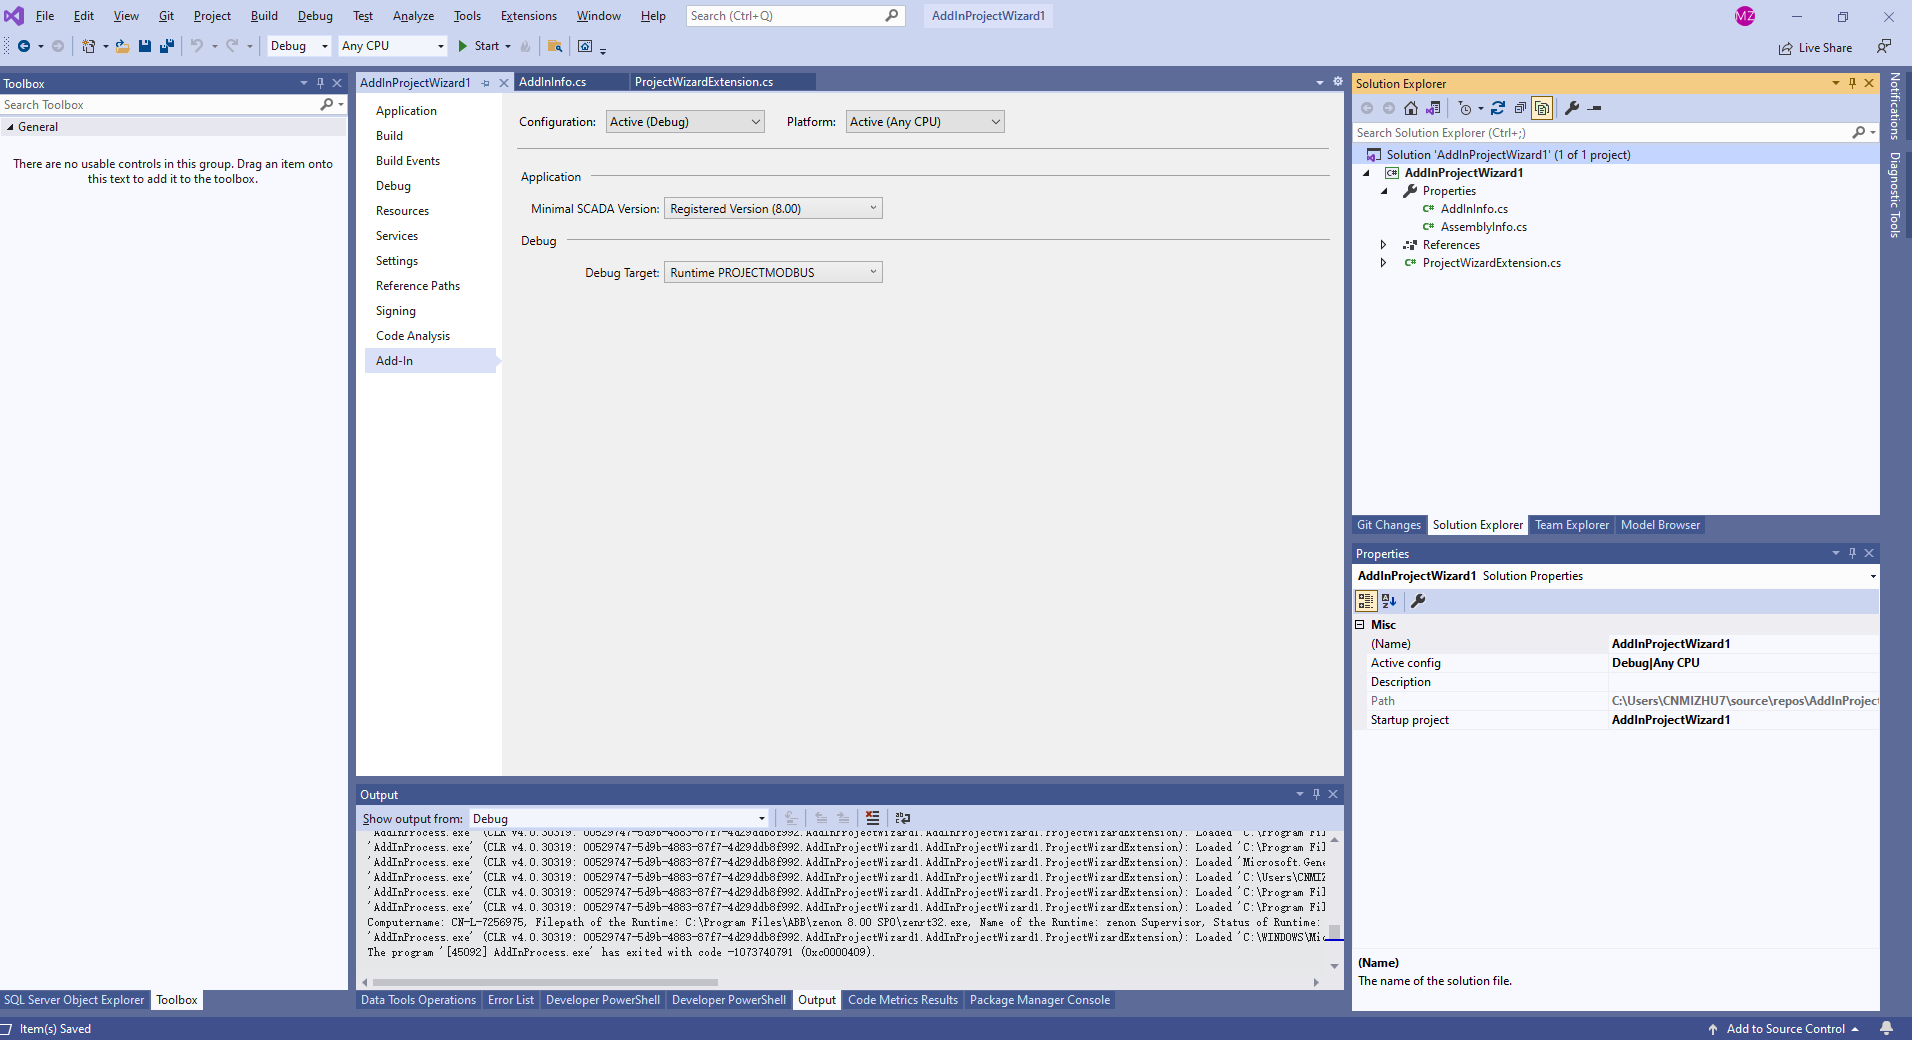The image size is (1912, 1040).
Task: Click Pending Changes Filter clock icon
Action: [1465, 108]
